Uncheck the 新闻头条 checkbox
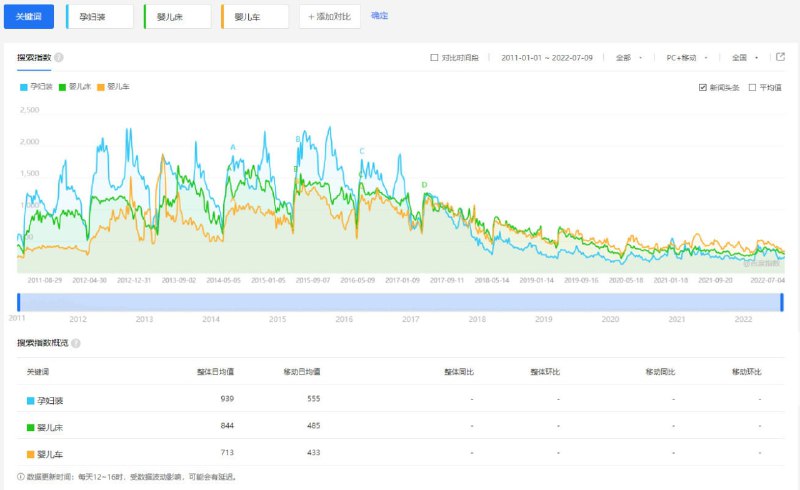This screenshot has width=800, height=490. pyautogui.click(x=703, y=88)
